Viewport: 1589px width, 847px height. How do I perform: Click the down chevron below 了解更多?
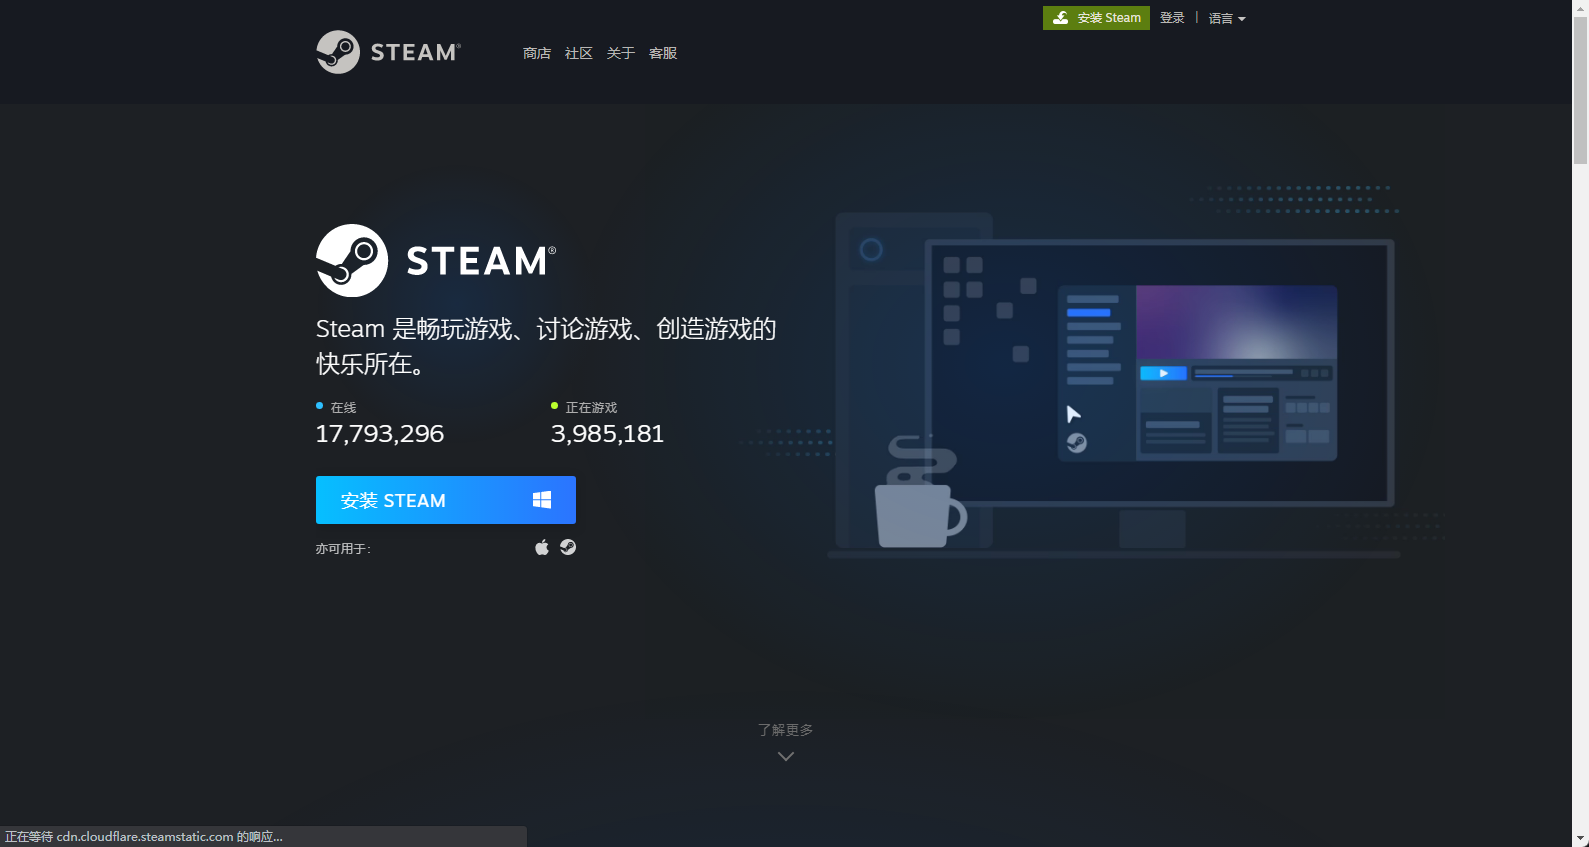[786, 756]
